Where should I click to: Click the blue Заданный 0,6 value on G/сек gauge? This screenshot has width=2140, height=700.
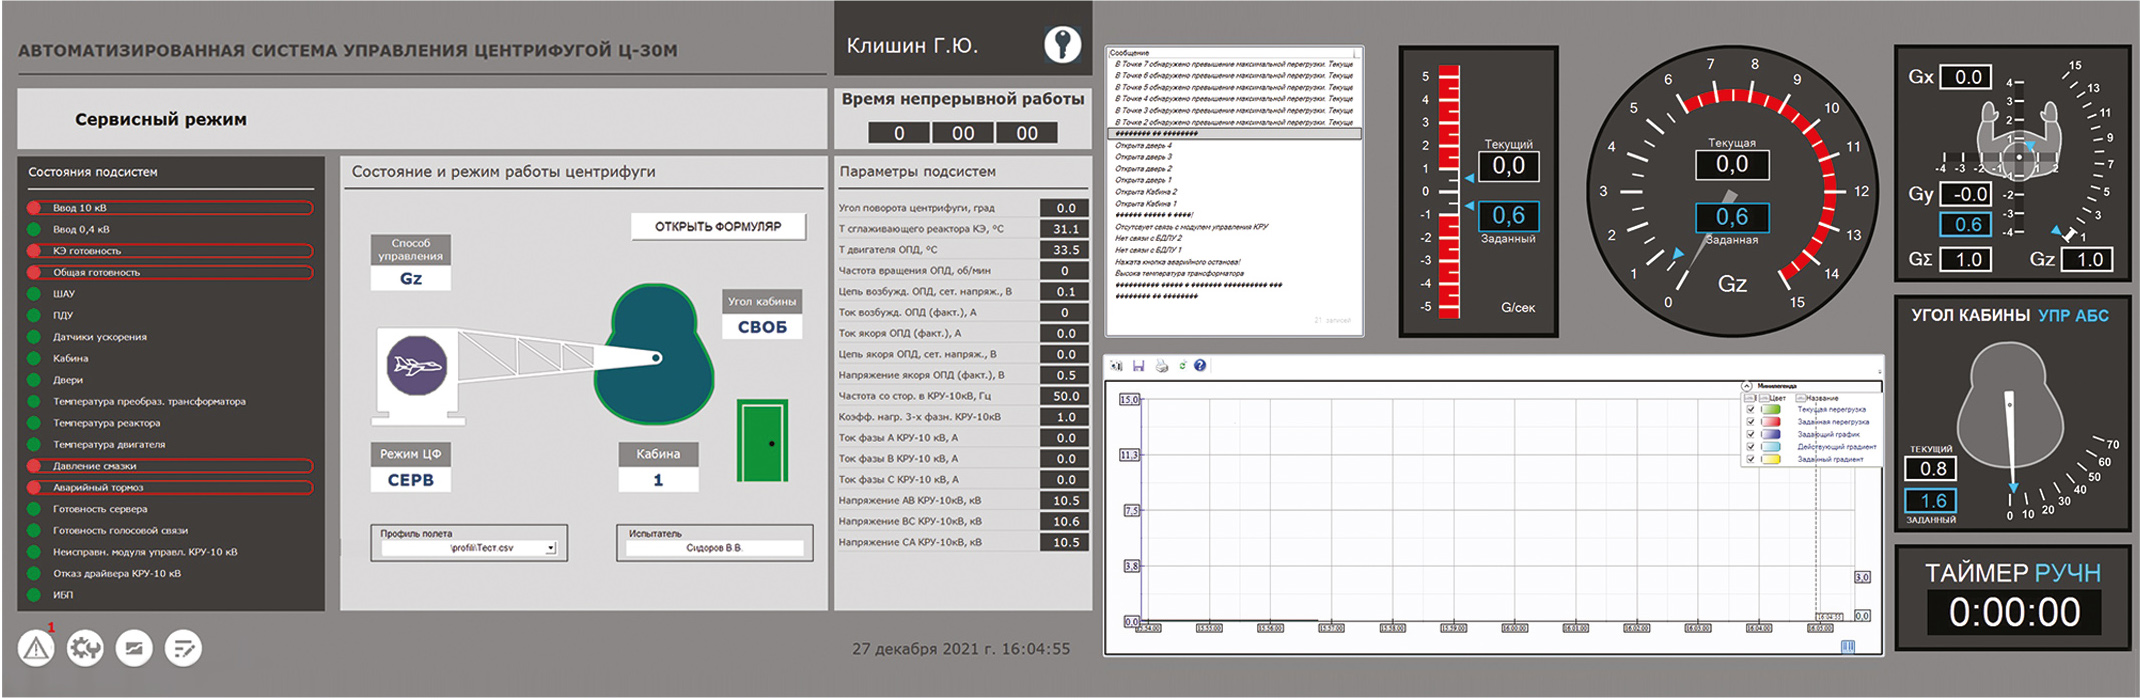(1508, 215)
